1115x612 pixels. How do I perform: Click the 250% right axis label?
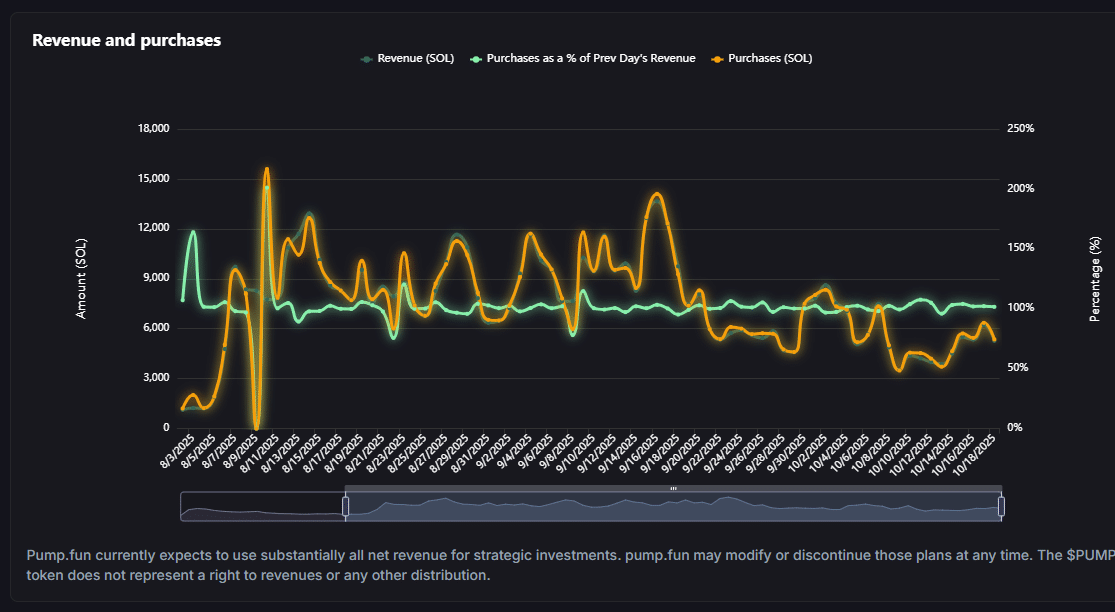[x=1020, y=129]
